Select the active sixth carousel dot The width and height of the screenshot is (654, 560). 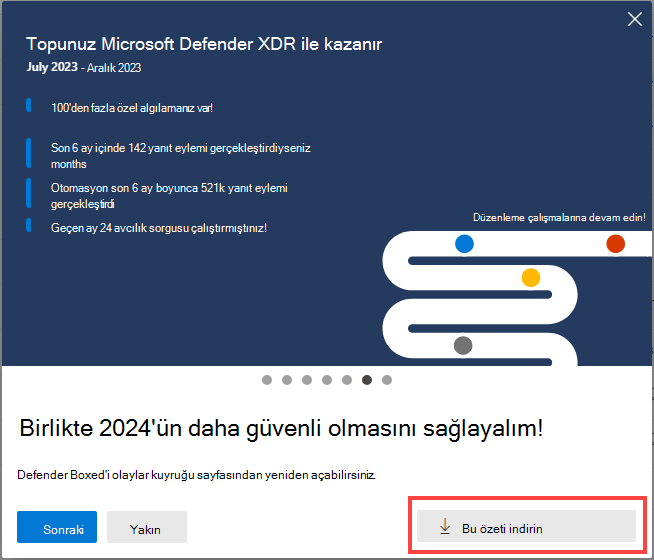click(367, 380)
